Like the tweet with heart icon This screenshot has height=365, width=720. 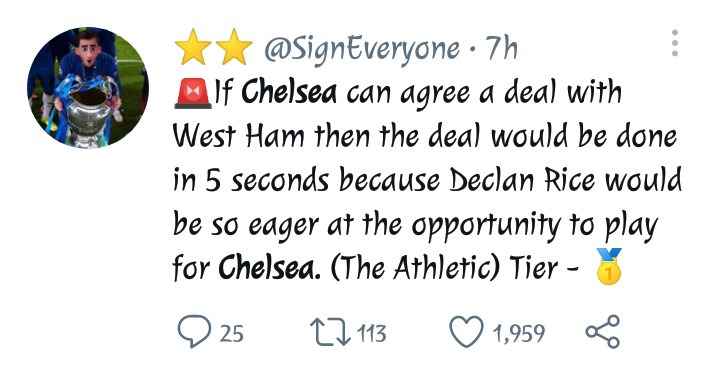tap(466, 331)
